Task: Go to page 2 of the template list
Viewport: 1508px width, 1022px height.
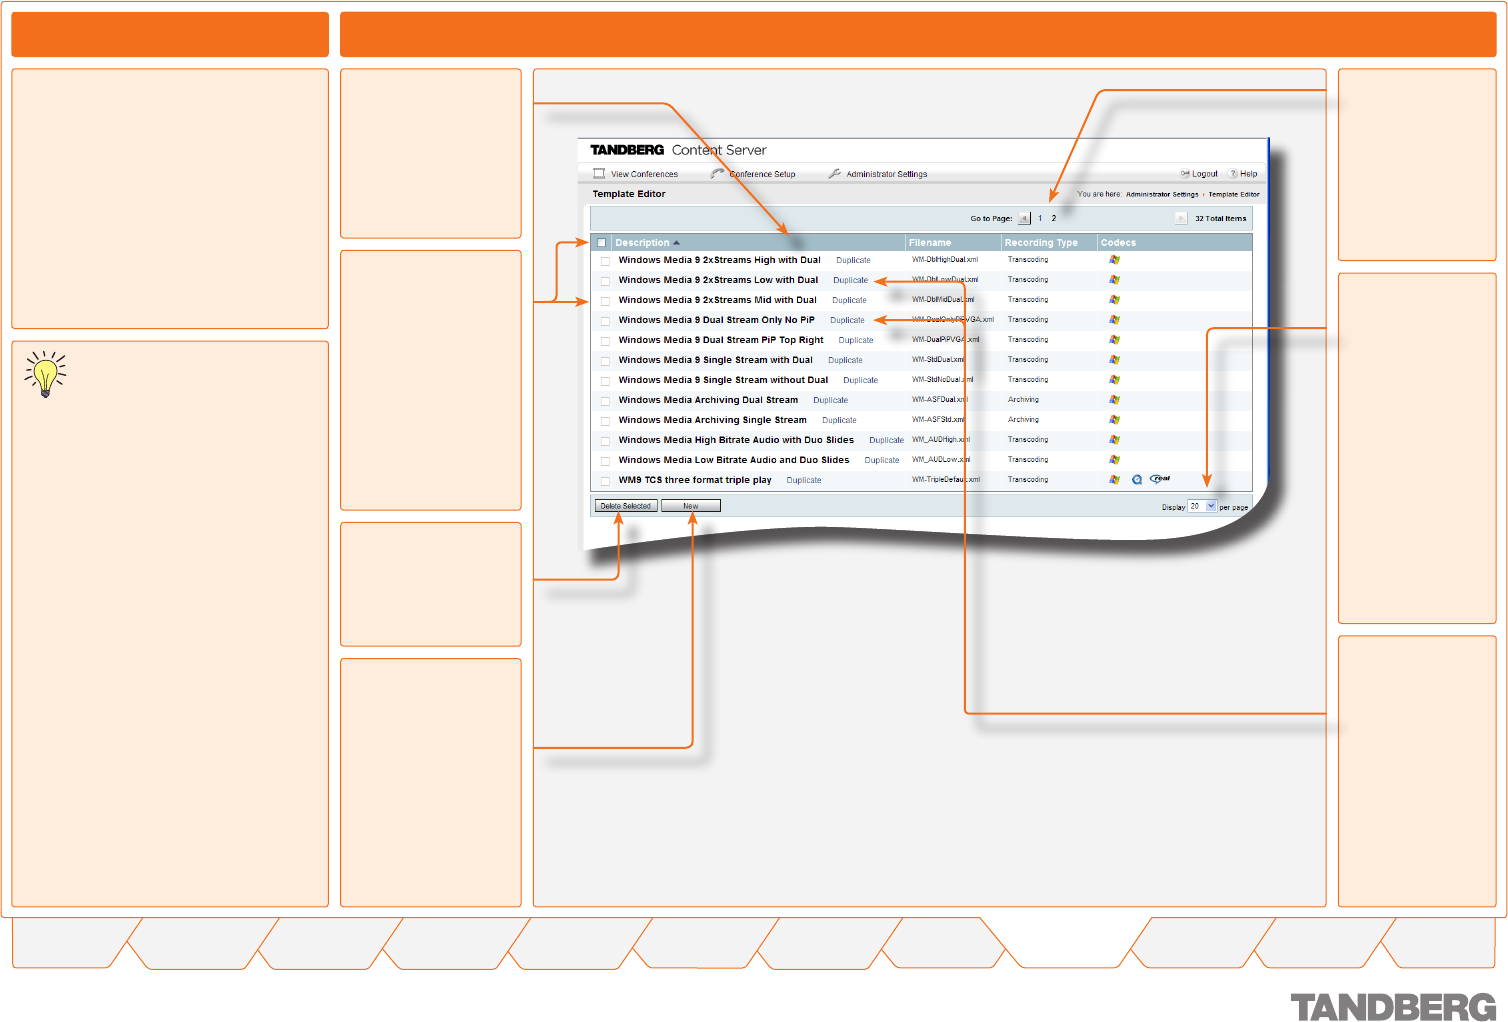Action: (x=1053, y=218)
